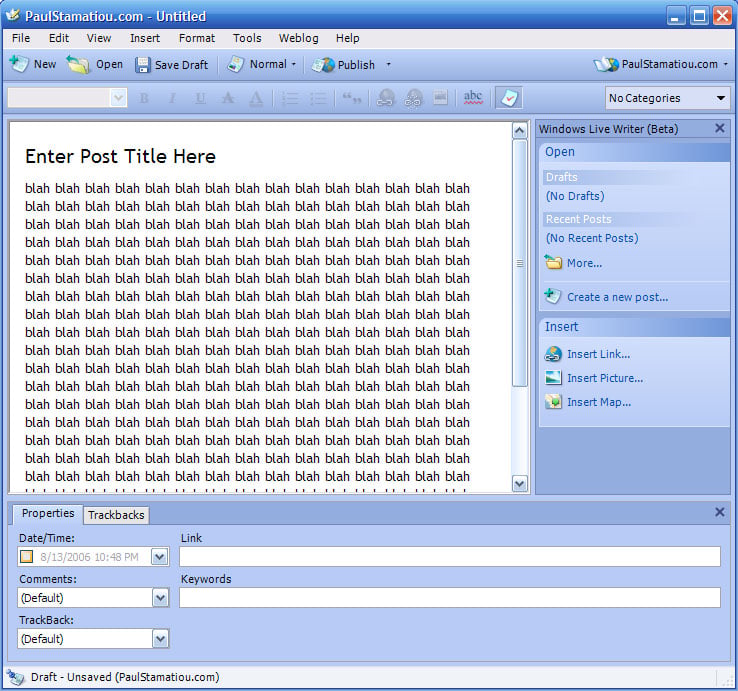The width and height of the screenshot is (738, 691).
Task: Click the (No Drafts) text
Action: click(x=575, y=196)
